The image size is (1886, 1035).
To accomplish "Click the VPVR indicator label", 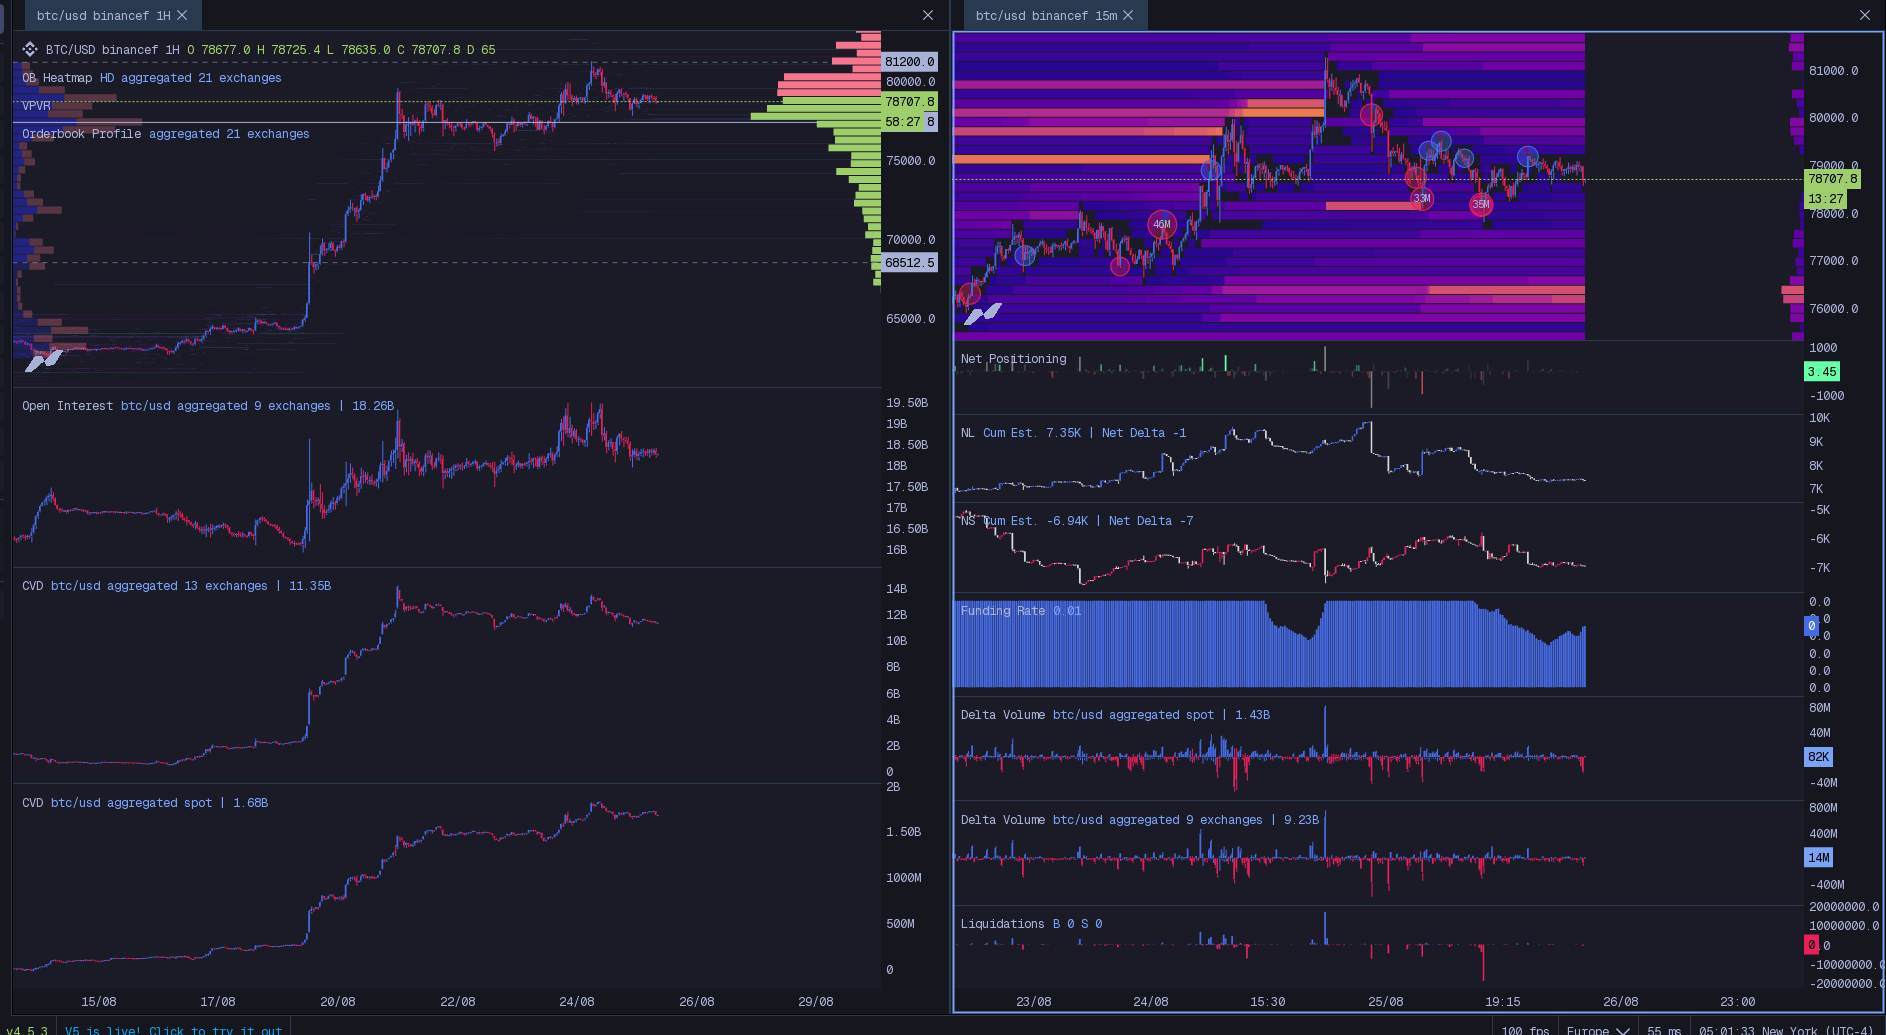I will tap(36, 106).
